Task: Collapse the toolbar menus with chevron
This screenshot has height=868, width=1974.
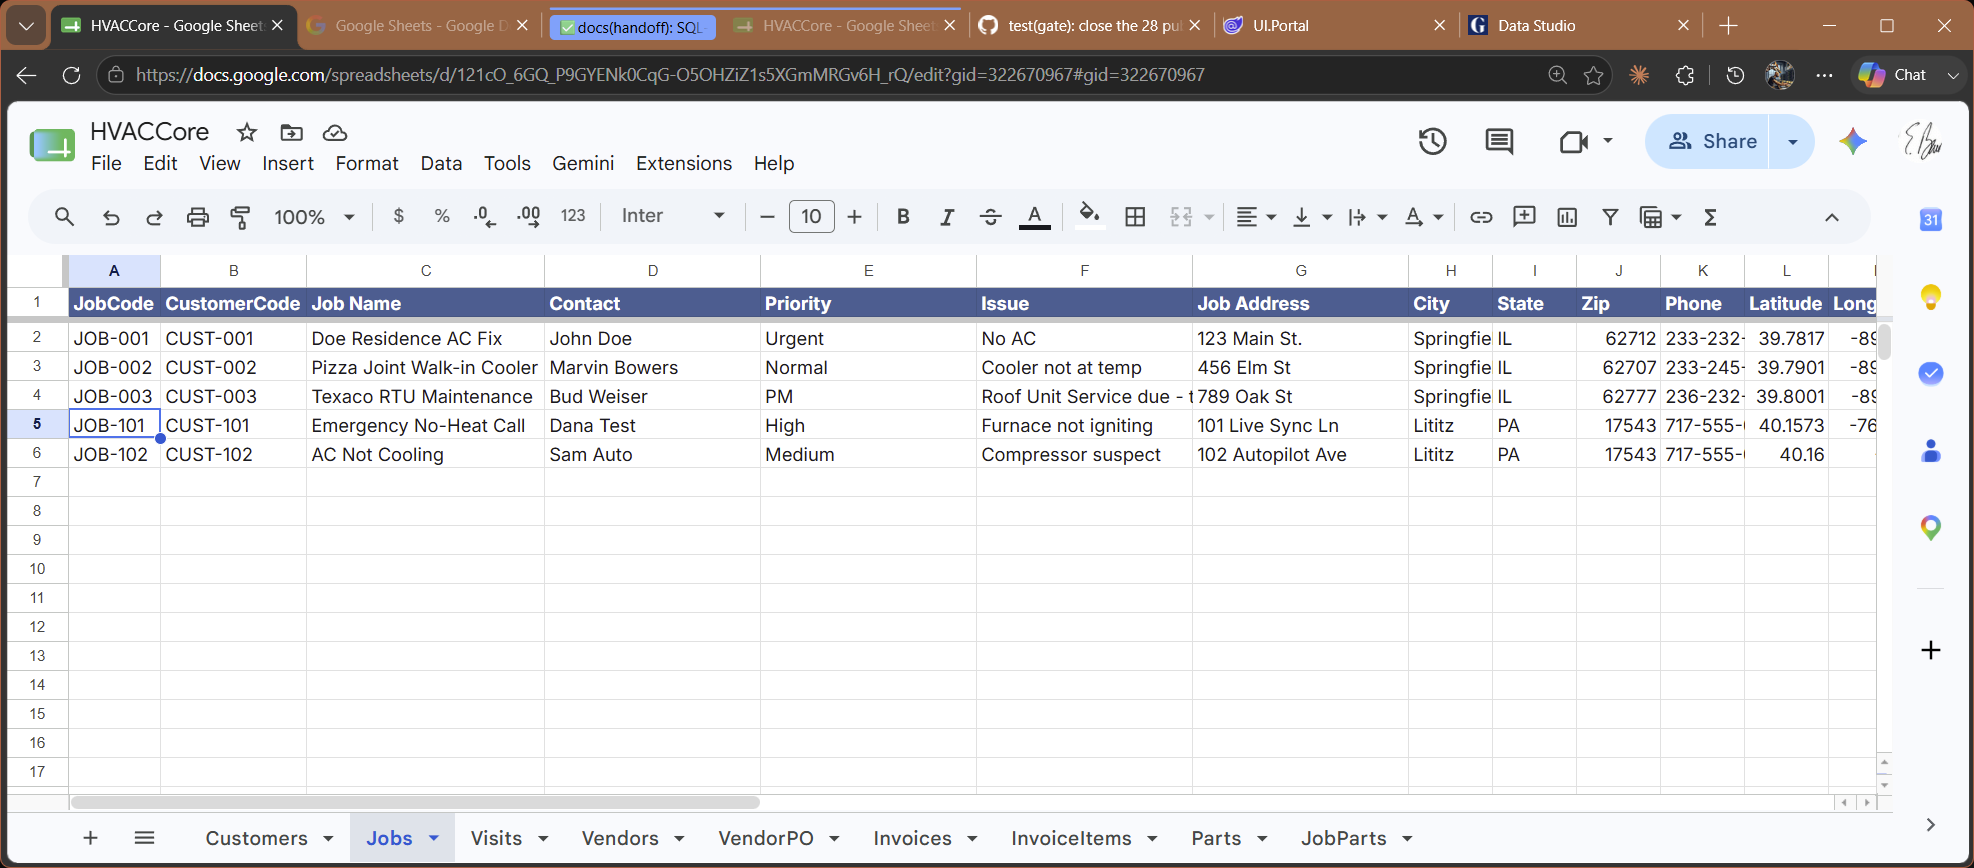Action: [x=1832, y=217]
